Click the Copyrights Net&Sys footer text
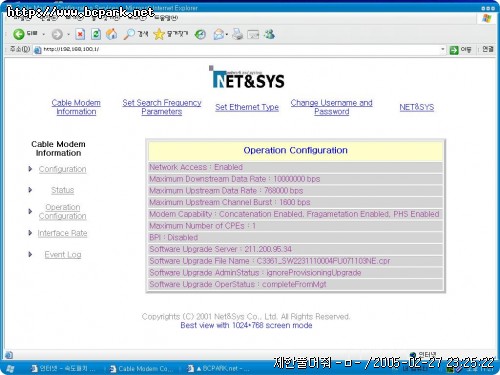Viewport: 500px width, 375px height. (x=246, y=316)
